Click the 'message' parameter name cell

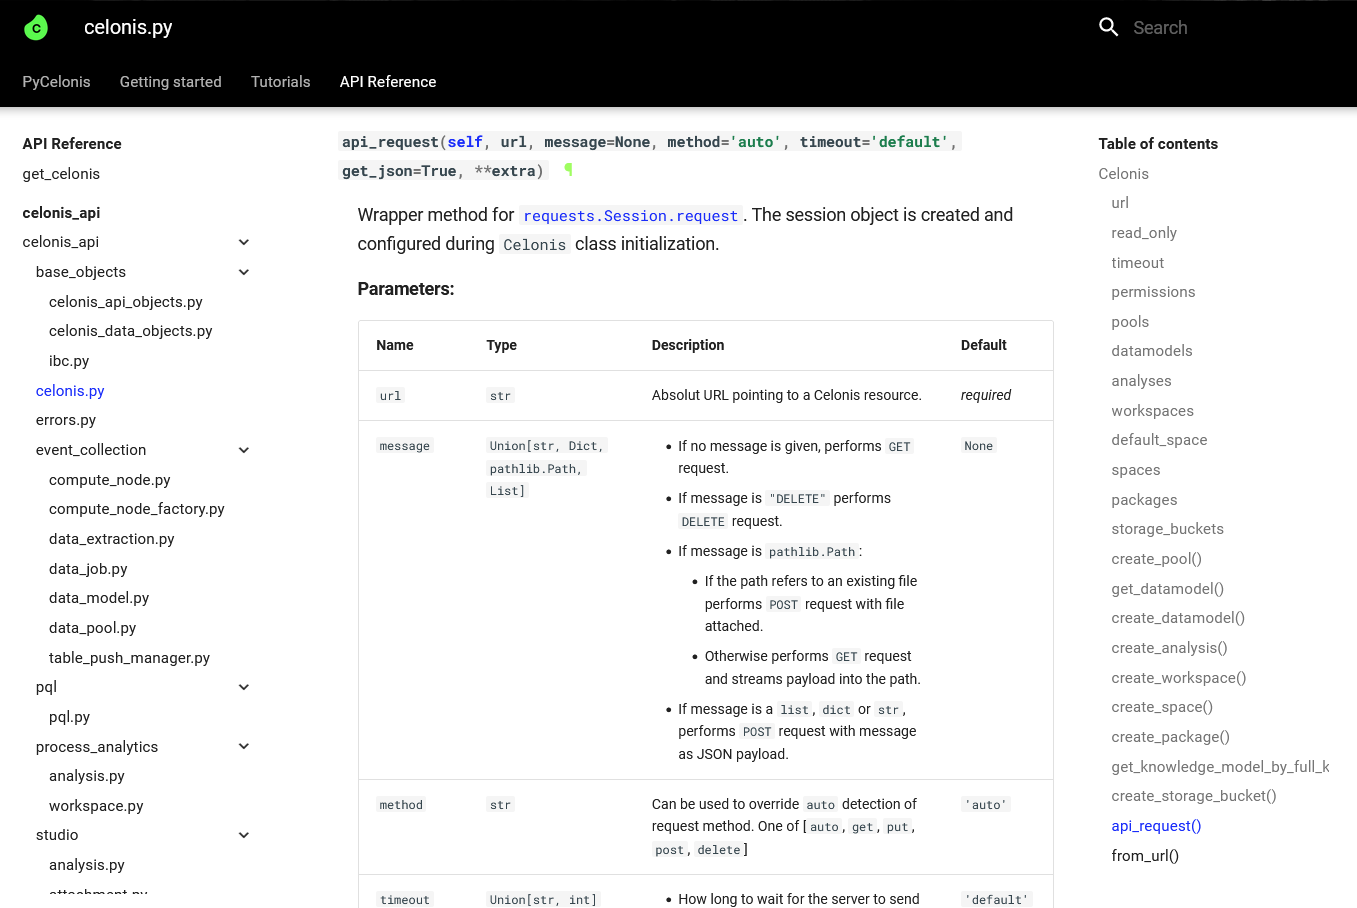coord(405,446)
